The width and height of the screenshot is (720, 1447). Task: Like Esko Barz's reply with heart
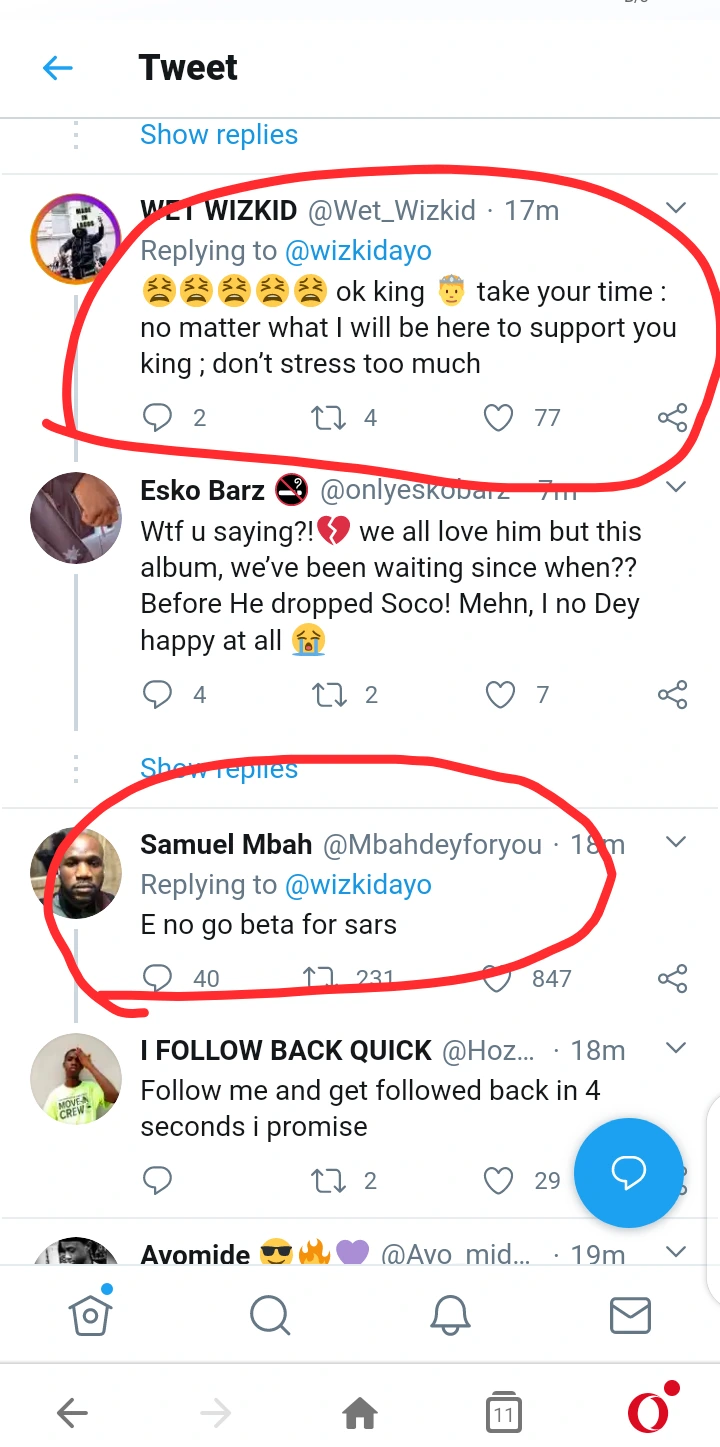(x=499, y=695)
